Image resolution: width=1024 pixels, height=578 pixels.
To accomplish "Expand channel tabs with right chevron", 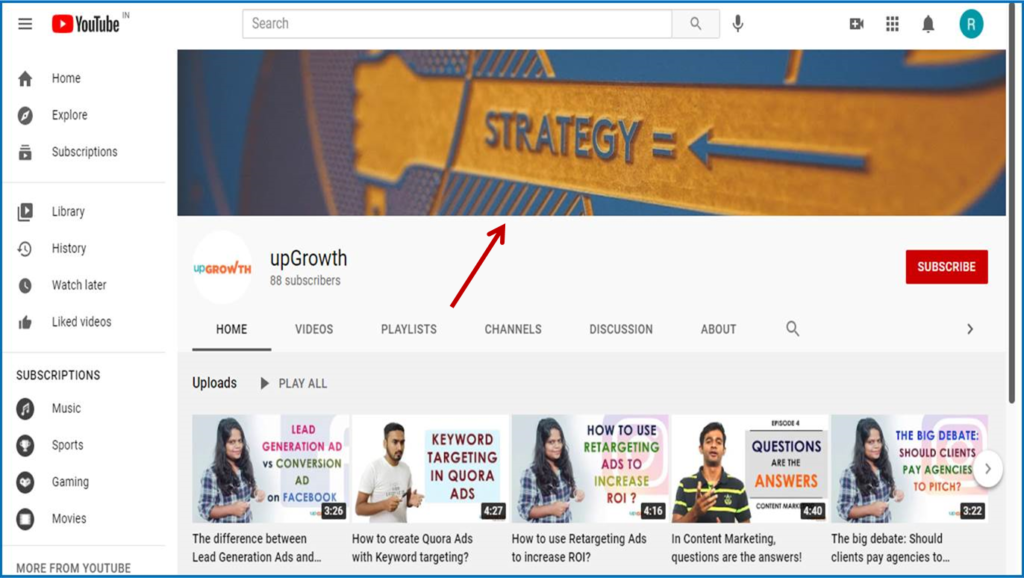I will 970,329.
